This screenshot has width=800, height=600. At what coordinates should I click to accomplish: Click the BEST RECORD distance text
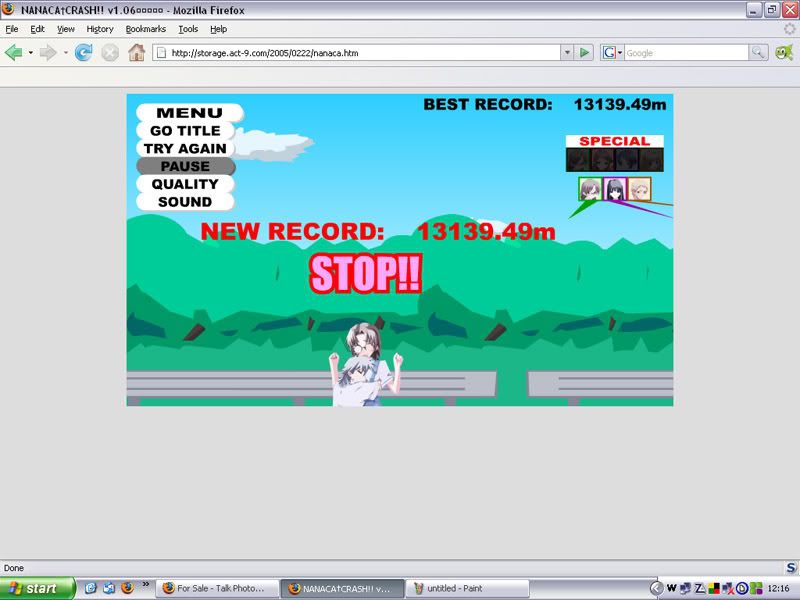(x=545, y=105)
